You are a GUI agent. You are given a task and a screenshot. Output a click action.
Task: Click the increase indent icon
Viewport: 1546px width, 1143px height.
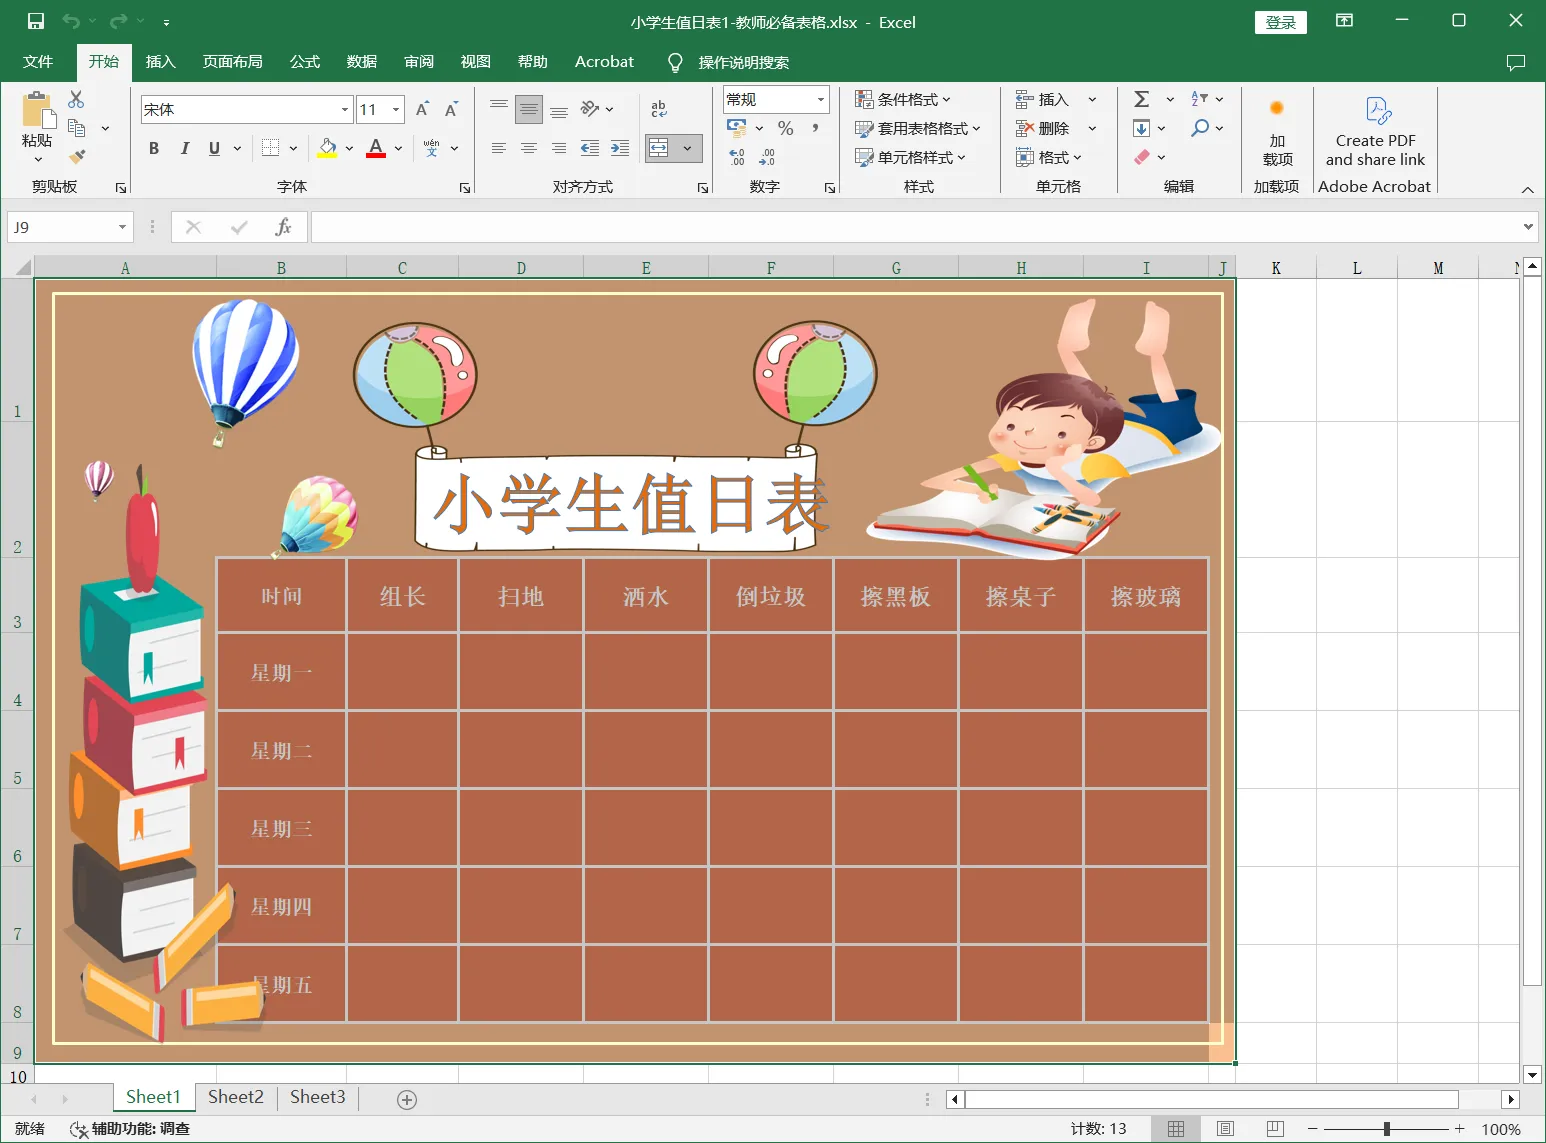[x=620, y=148]
